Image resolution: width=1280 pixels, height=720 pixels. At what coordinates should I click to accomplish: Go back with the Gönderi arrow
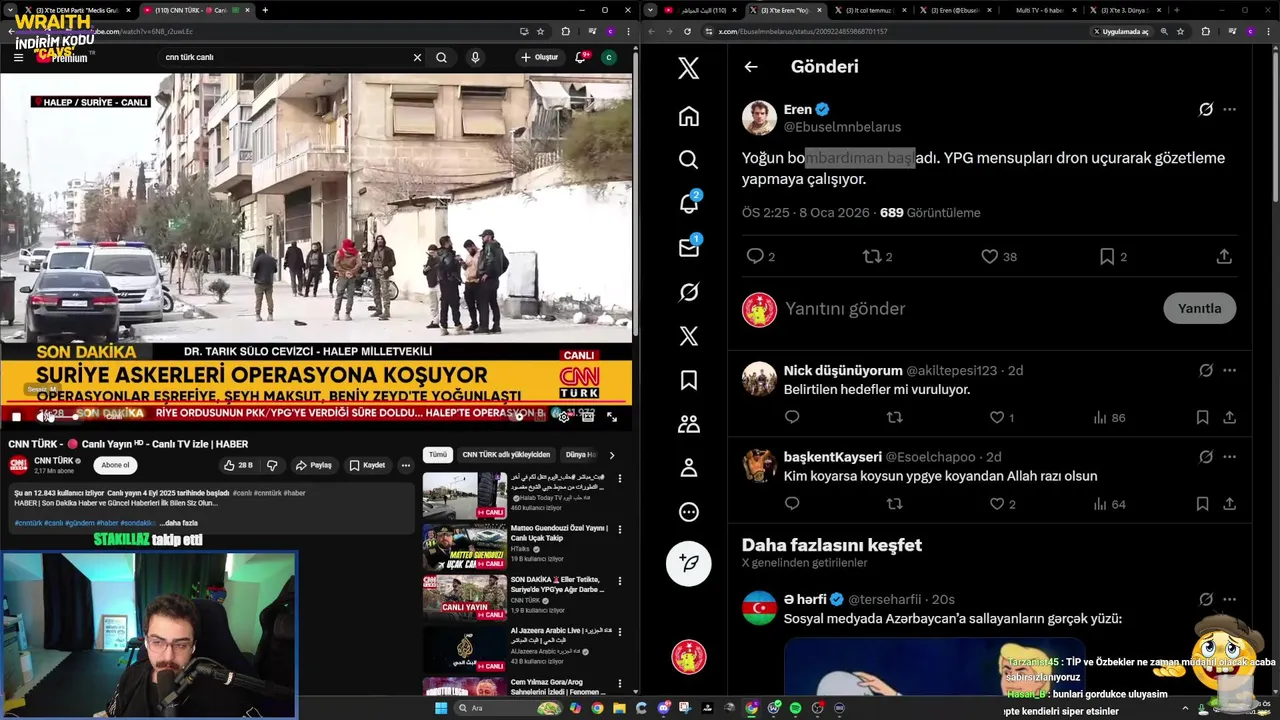click(x=751, y=67)
